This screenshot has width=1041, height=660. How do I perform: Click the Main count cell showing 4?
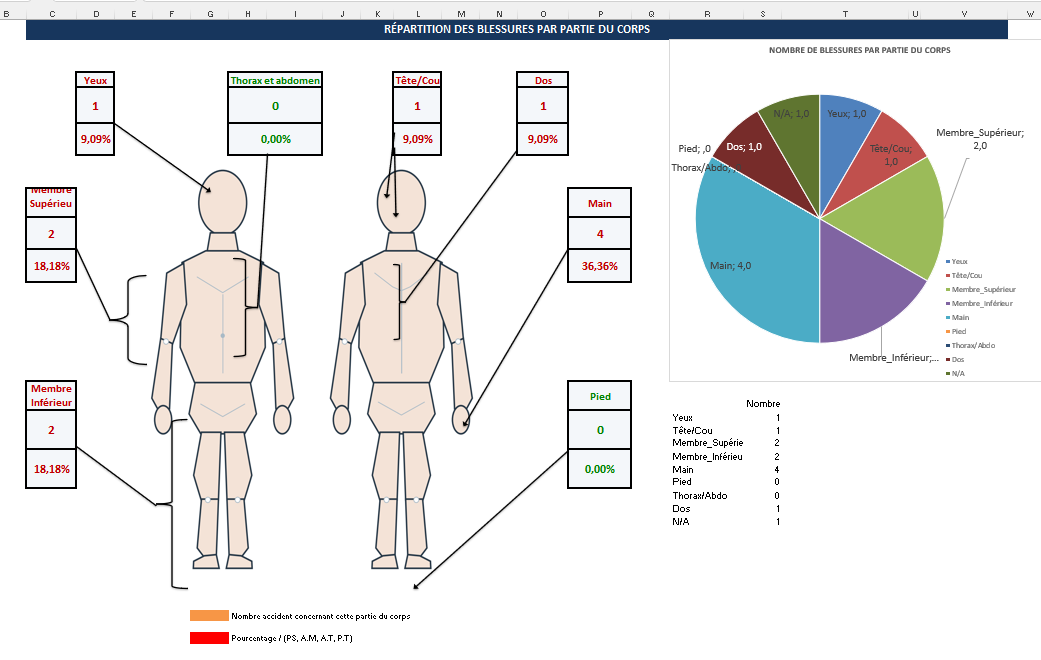600,234
